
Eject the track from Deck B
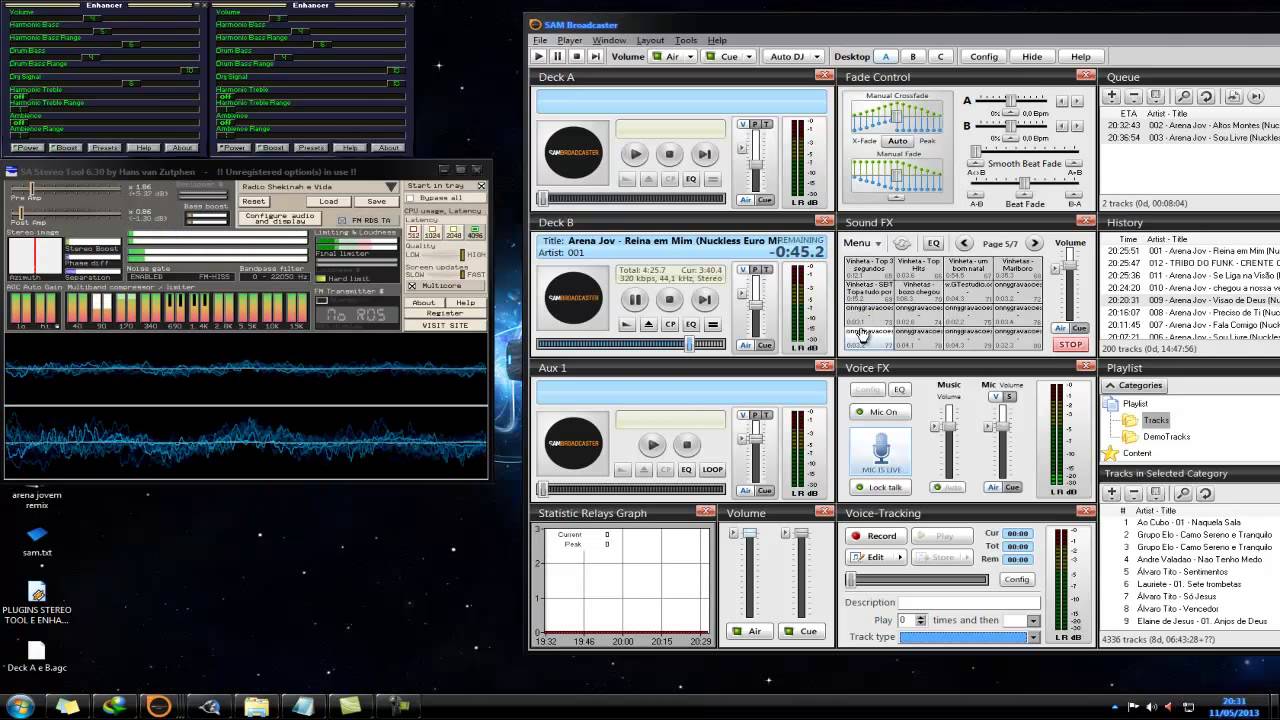648,325
